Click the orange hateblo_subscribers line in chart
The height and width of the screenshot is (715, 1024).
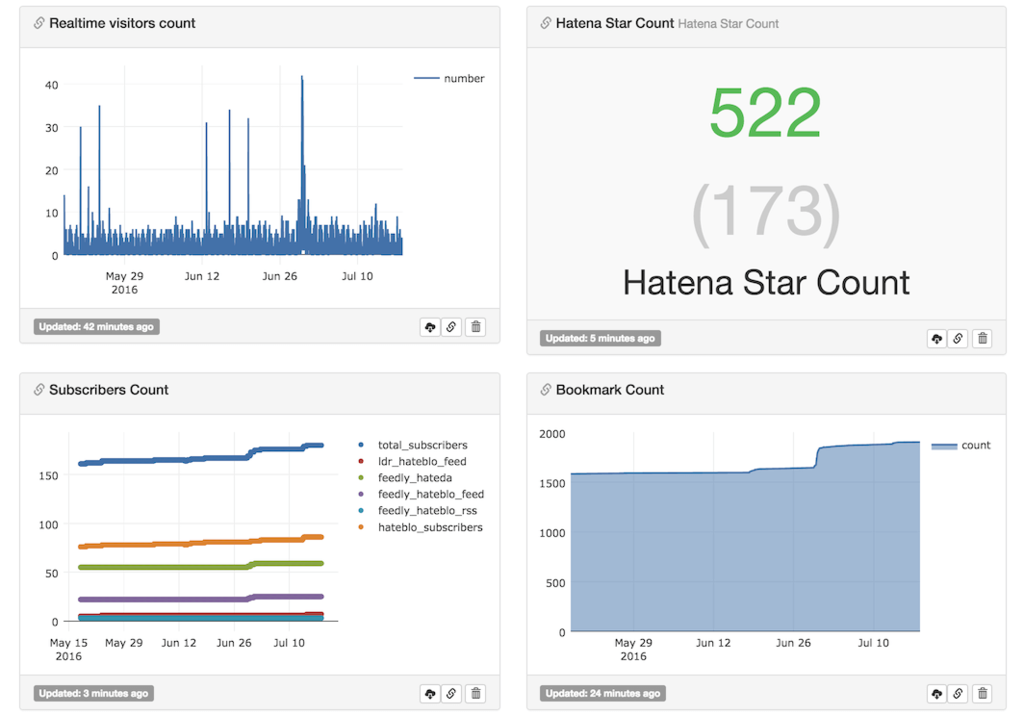pos(201,542)
